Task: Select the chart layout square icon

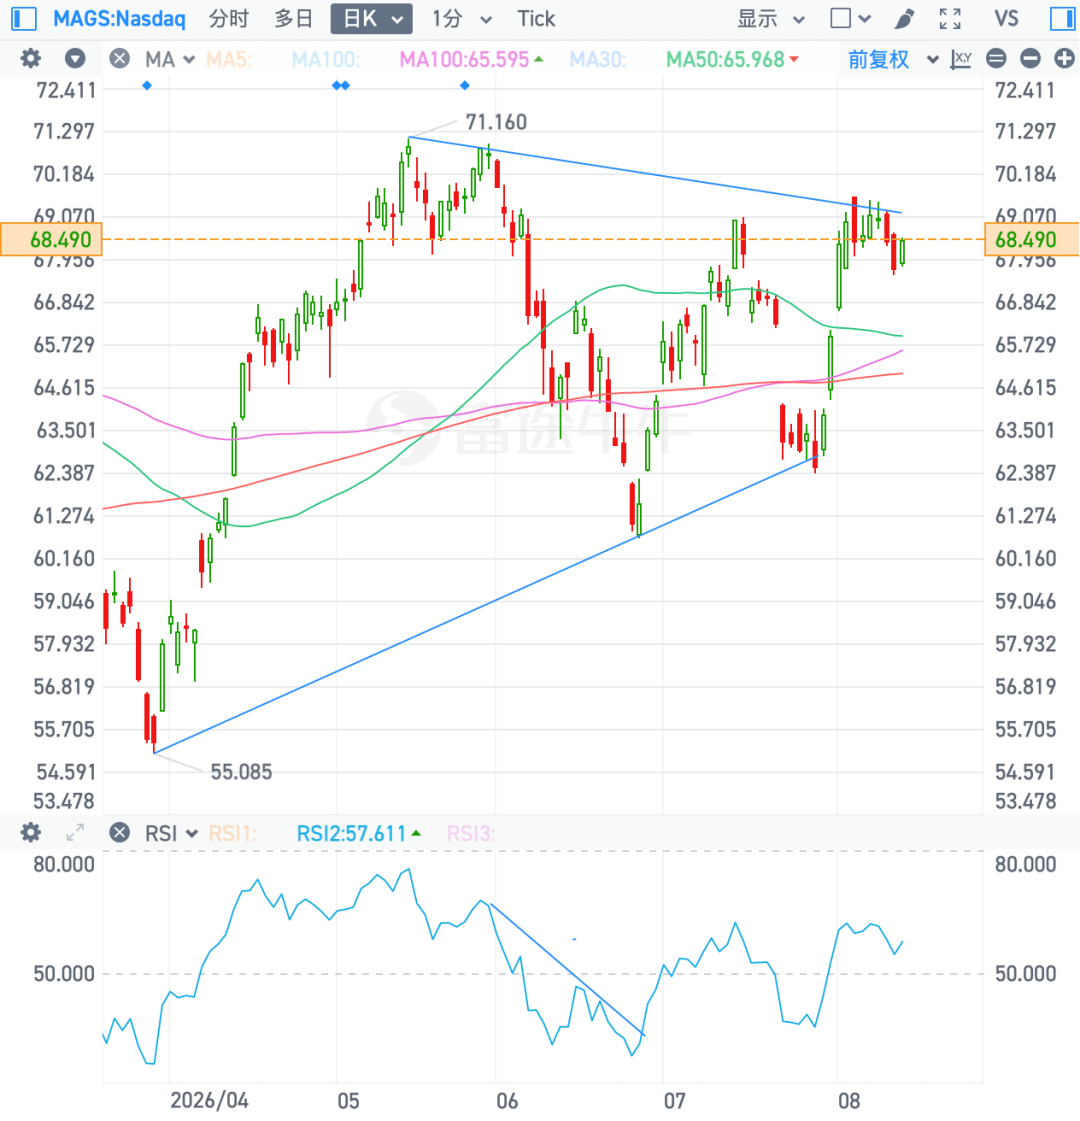Action: (x=841, y=19)
